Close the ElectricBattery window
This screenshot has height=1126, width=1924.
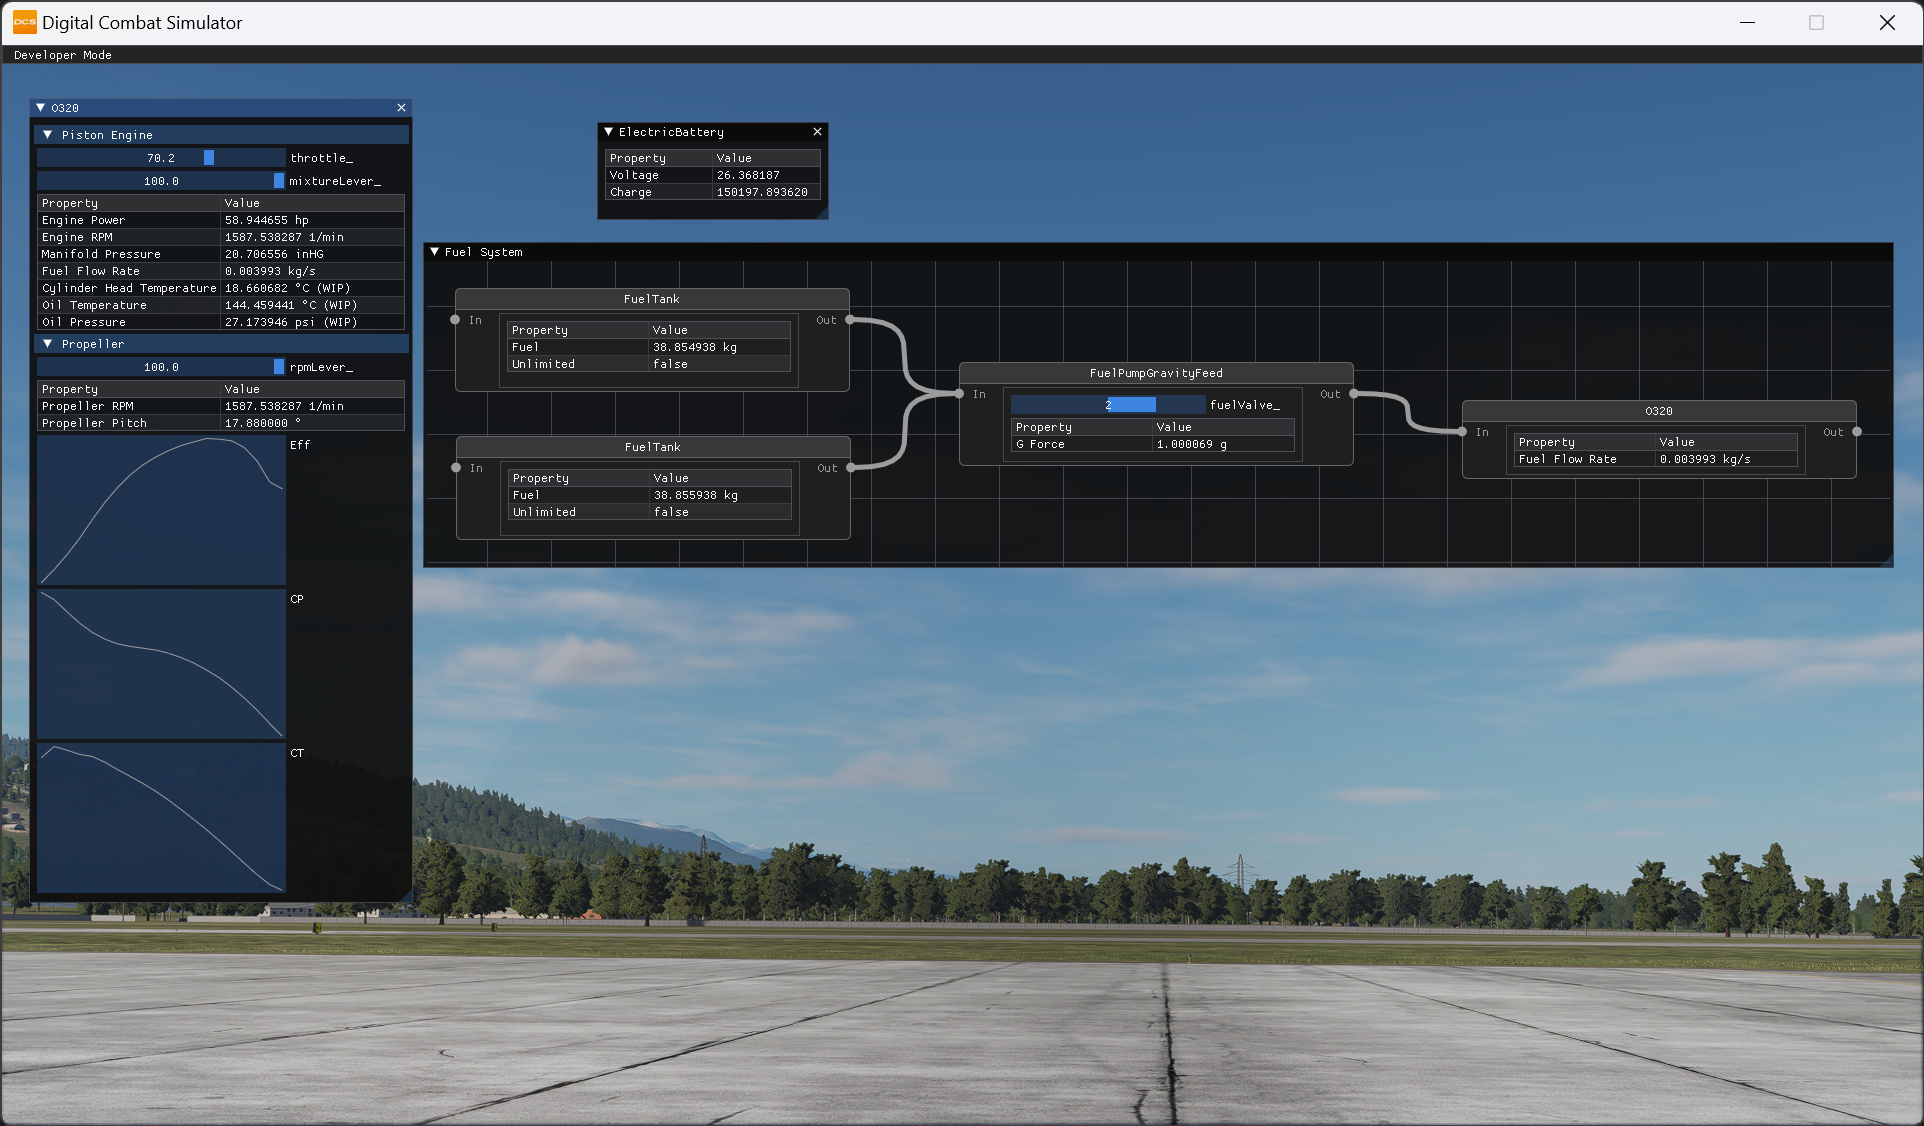coord(817,132)
